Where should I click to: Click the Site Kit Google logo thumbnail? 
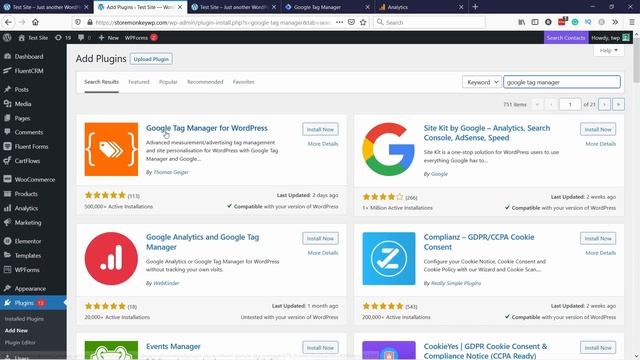tap(389, 149)
